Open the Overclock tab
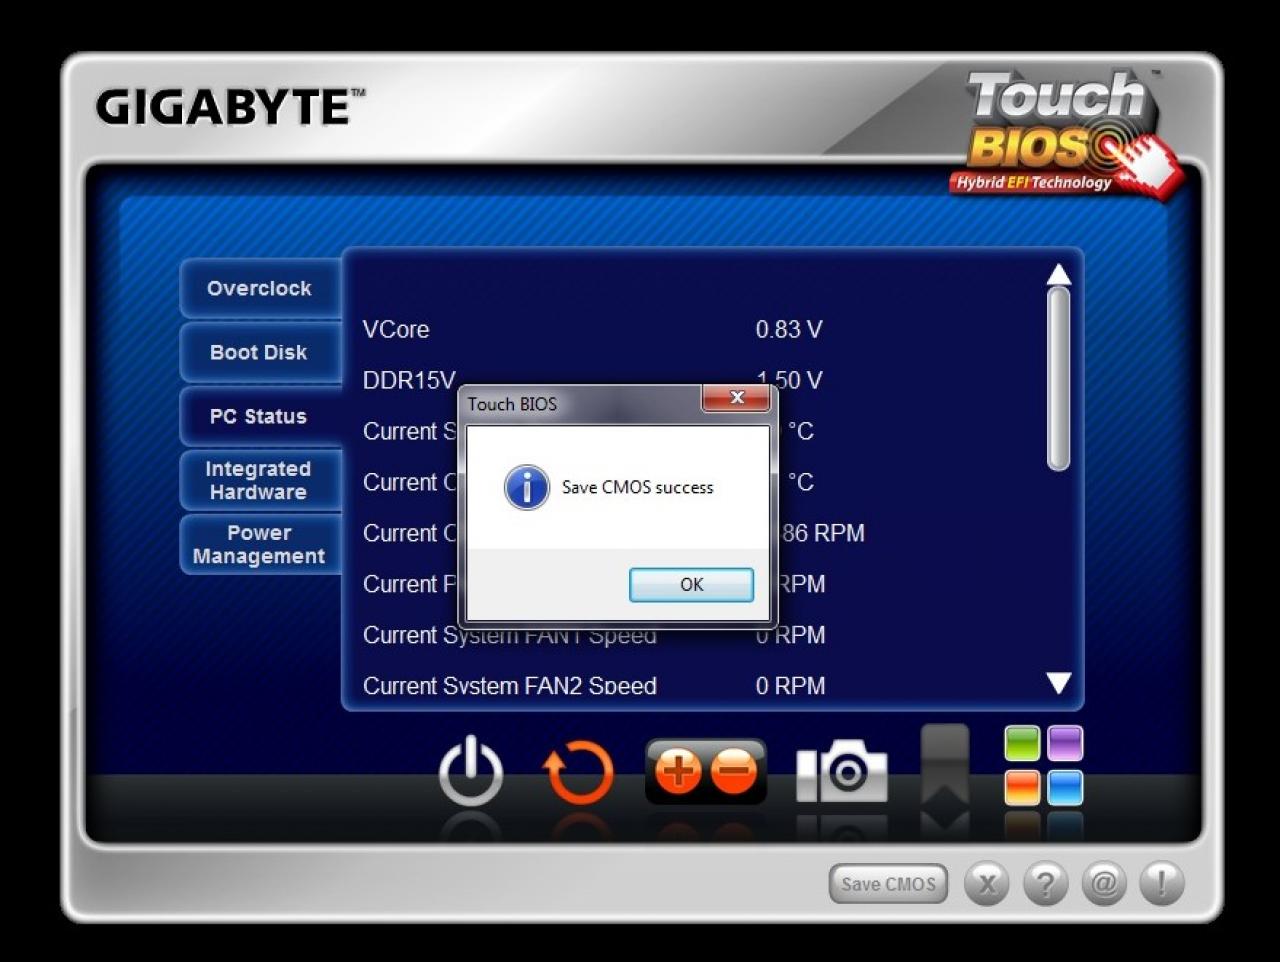The width and height of the screenshot is (1280, 962). (x=260, y=288)
